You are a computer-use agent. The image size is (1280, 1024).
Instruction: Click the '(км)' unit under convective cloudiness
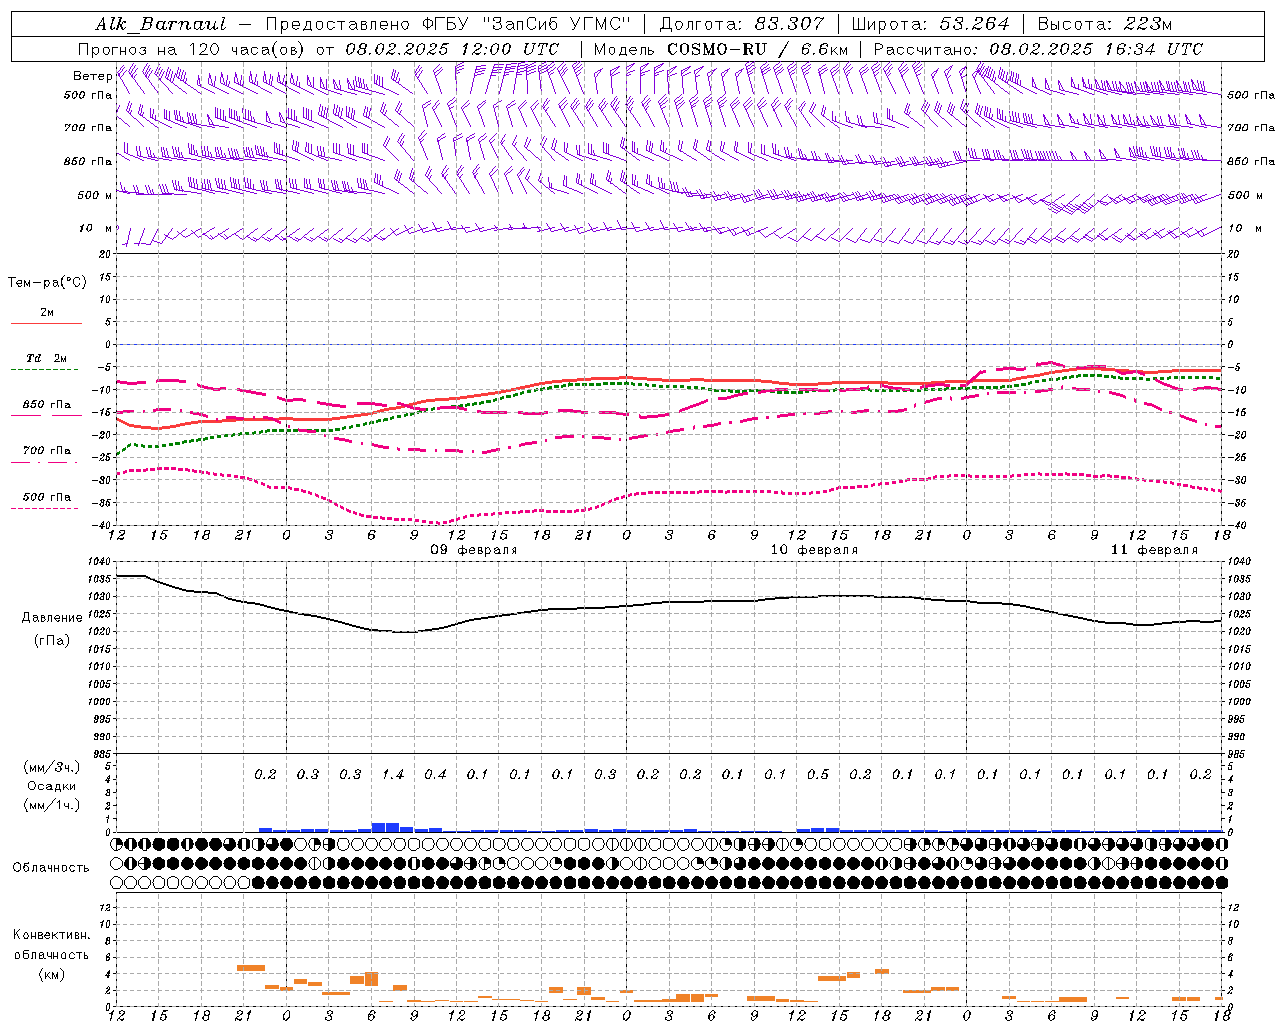(x=51, y=974)
